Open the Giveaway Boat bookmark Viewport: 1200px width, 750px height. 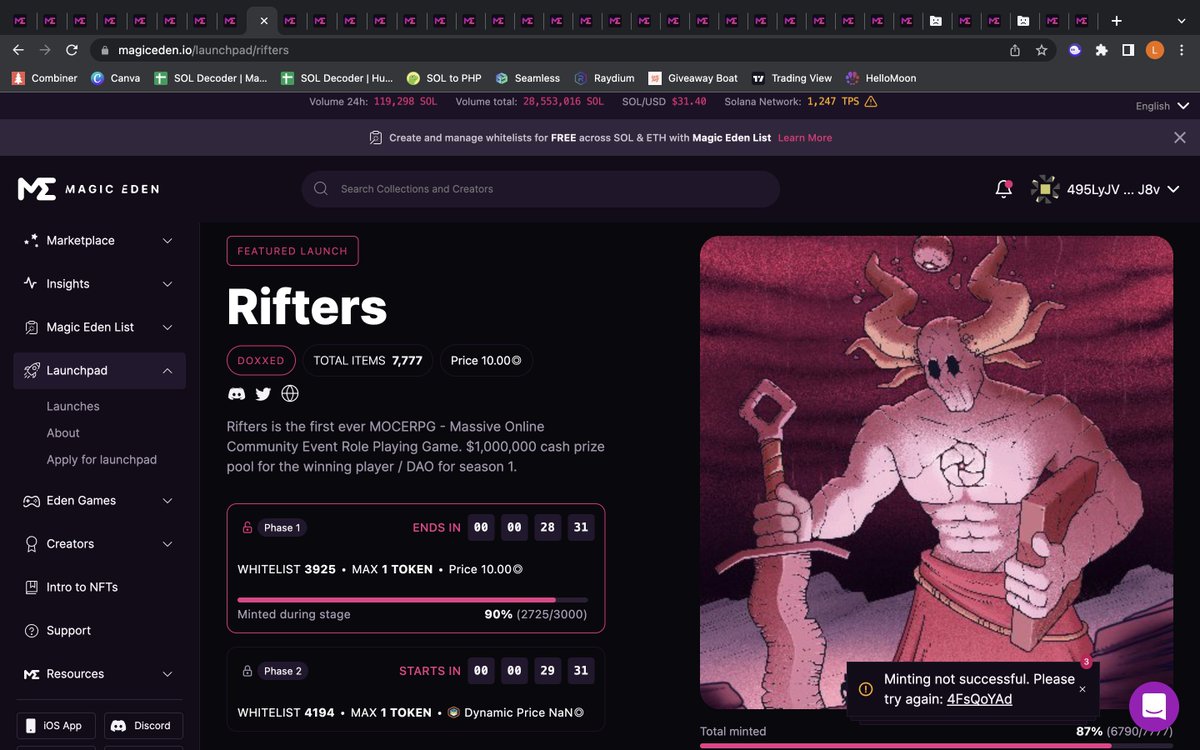693,78
